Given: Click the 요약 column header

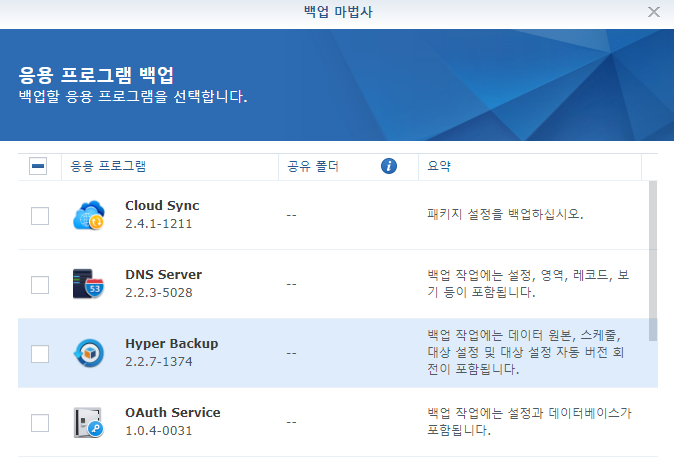Looking at the screenshot, I should pyautogui.click(x=530, y=166).
